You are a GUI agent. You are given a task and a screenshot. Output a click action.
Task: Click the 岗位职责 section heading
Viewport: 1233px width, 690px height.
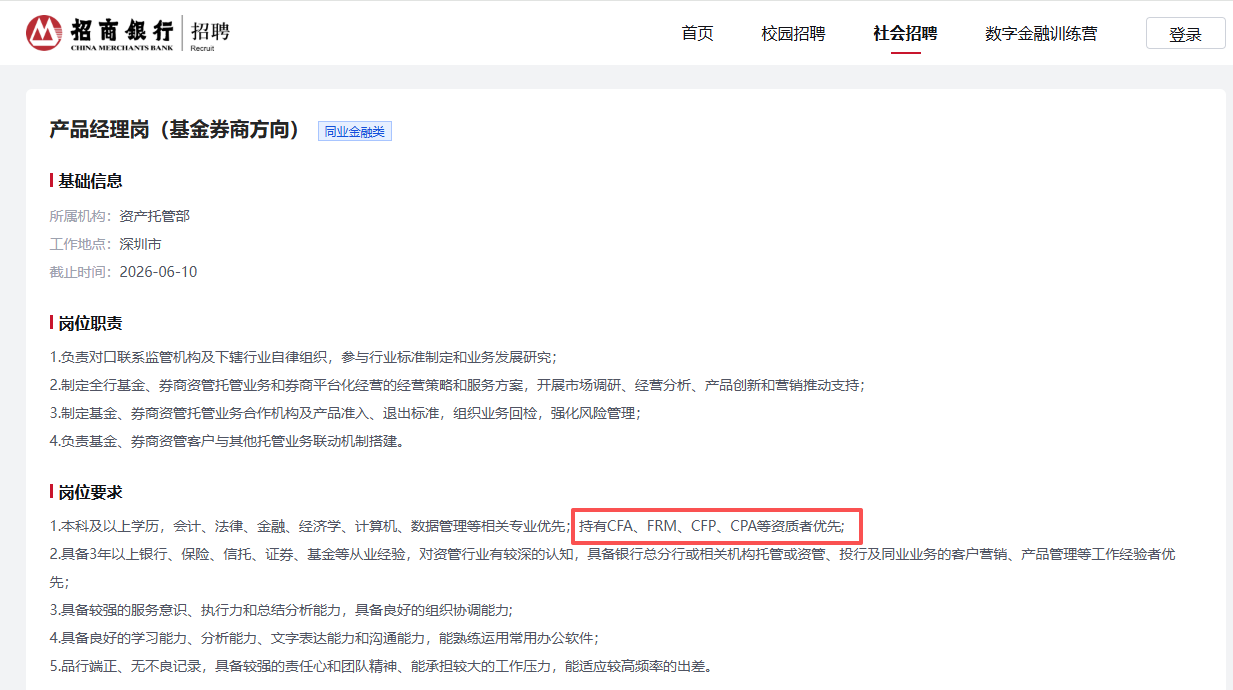[x=90, y=324]
